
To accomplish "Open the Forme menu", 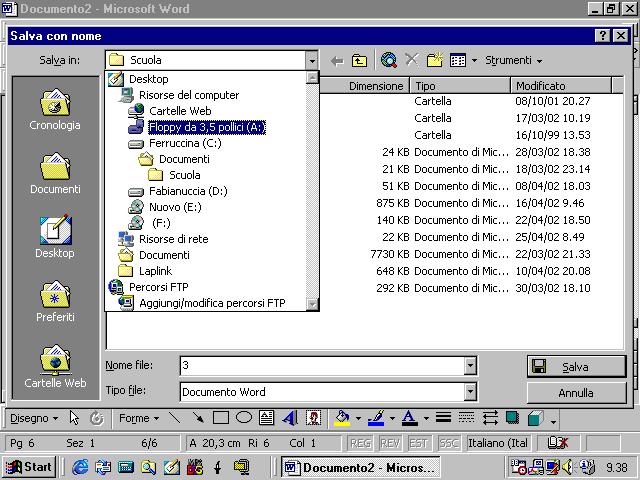I will click(138, 418).
